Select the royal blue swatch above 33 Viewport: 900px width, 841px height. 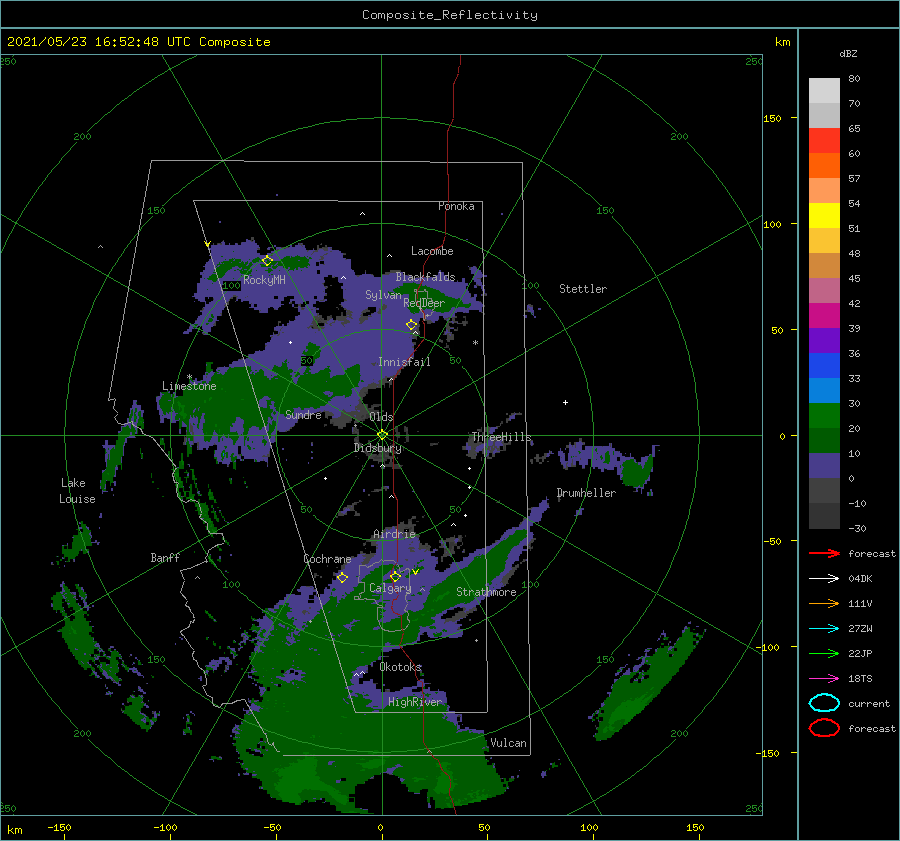824,365
